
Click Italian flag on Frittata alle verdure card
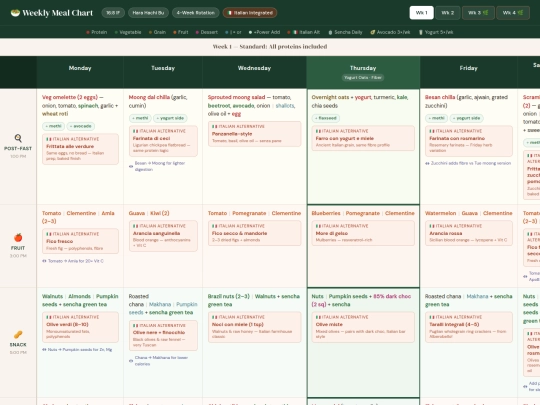click(49, 139)
